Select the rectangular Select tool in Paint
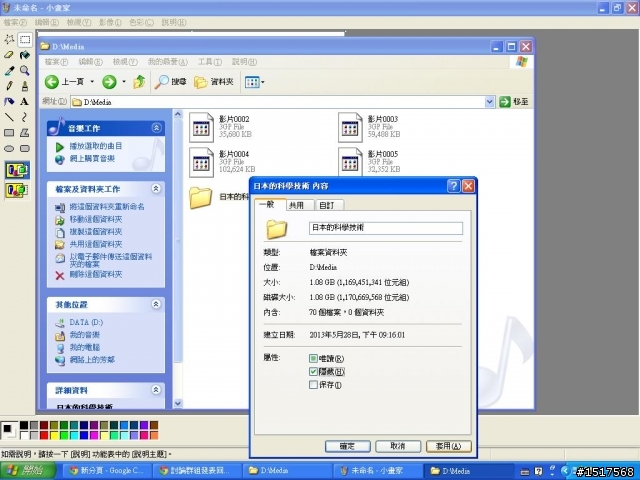 25,39
